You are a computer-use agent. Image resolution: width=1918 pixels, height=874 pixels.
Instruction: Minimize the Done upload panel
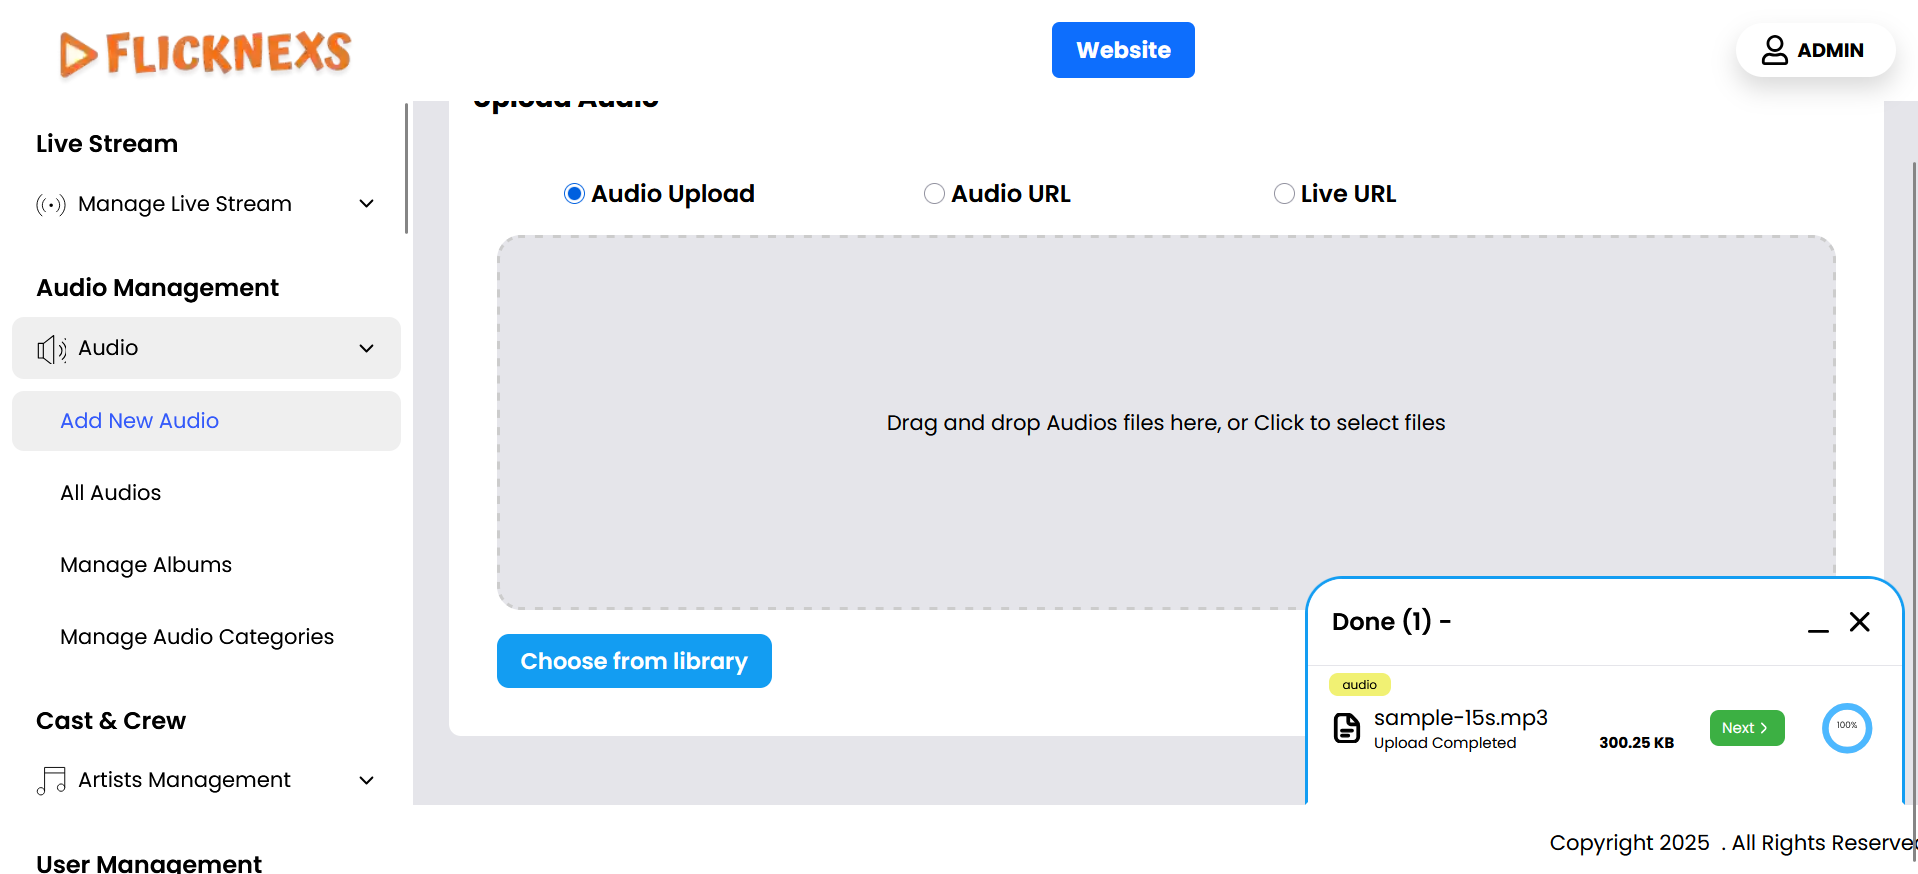1818,623
